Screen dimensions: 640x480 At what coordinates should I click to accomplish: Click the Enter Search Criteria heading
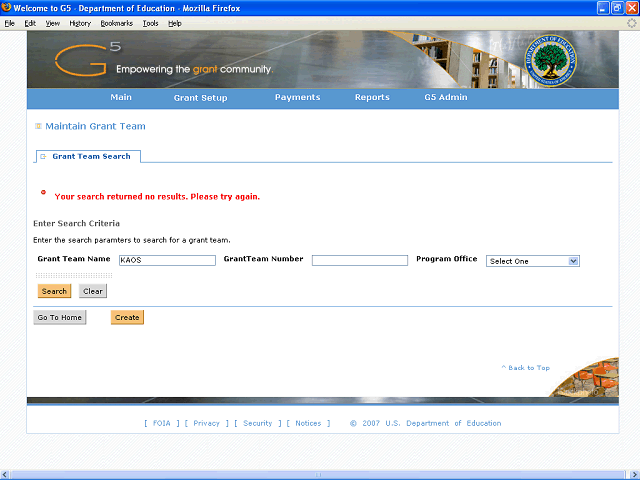76,223
